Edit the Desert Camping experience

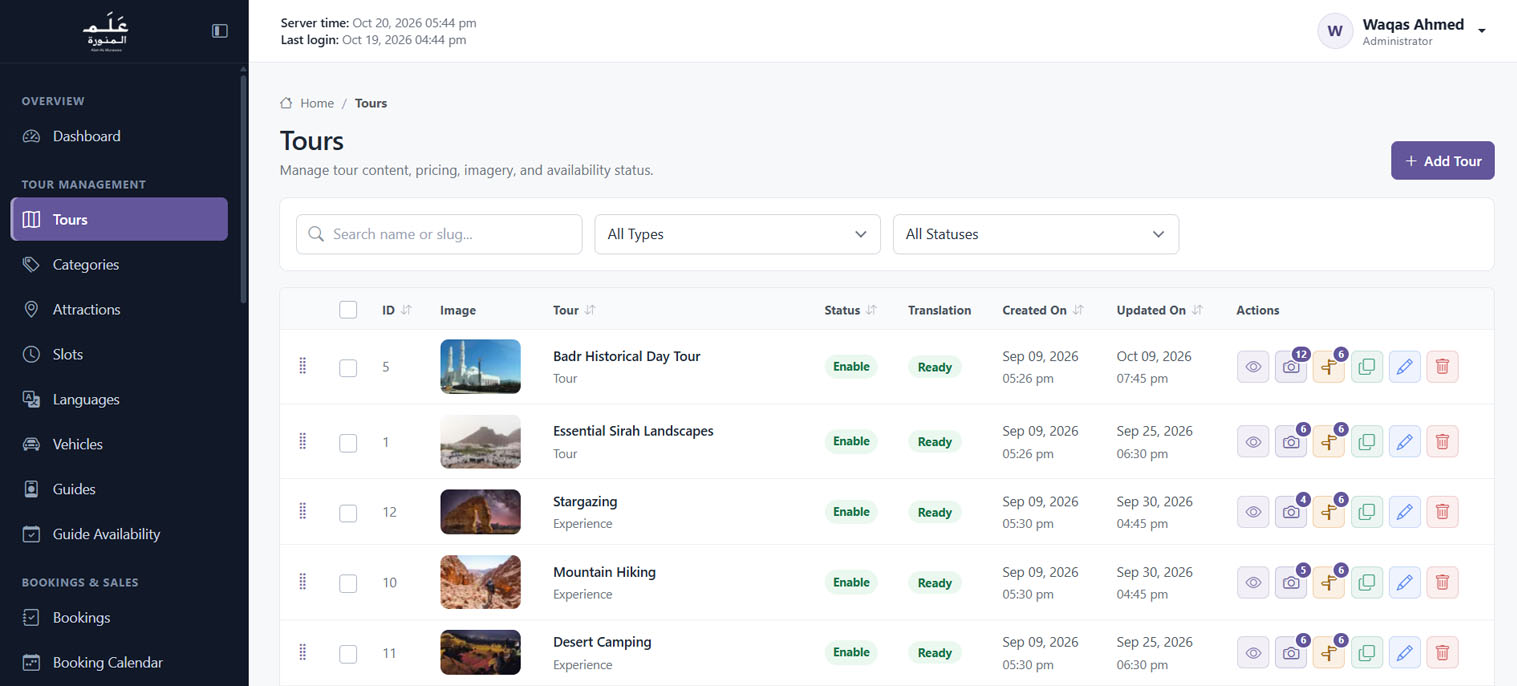(x=1405, y=653)
